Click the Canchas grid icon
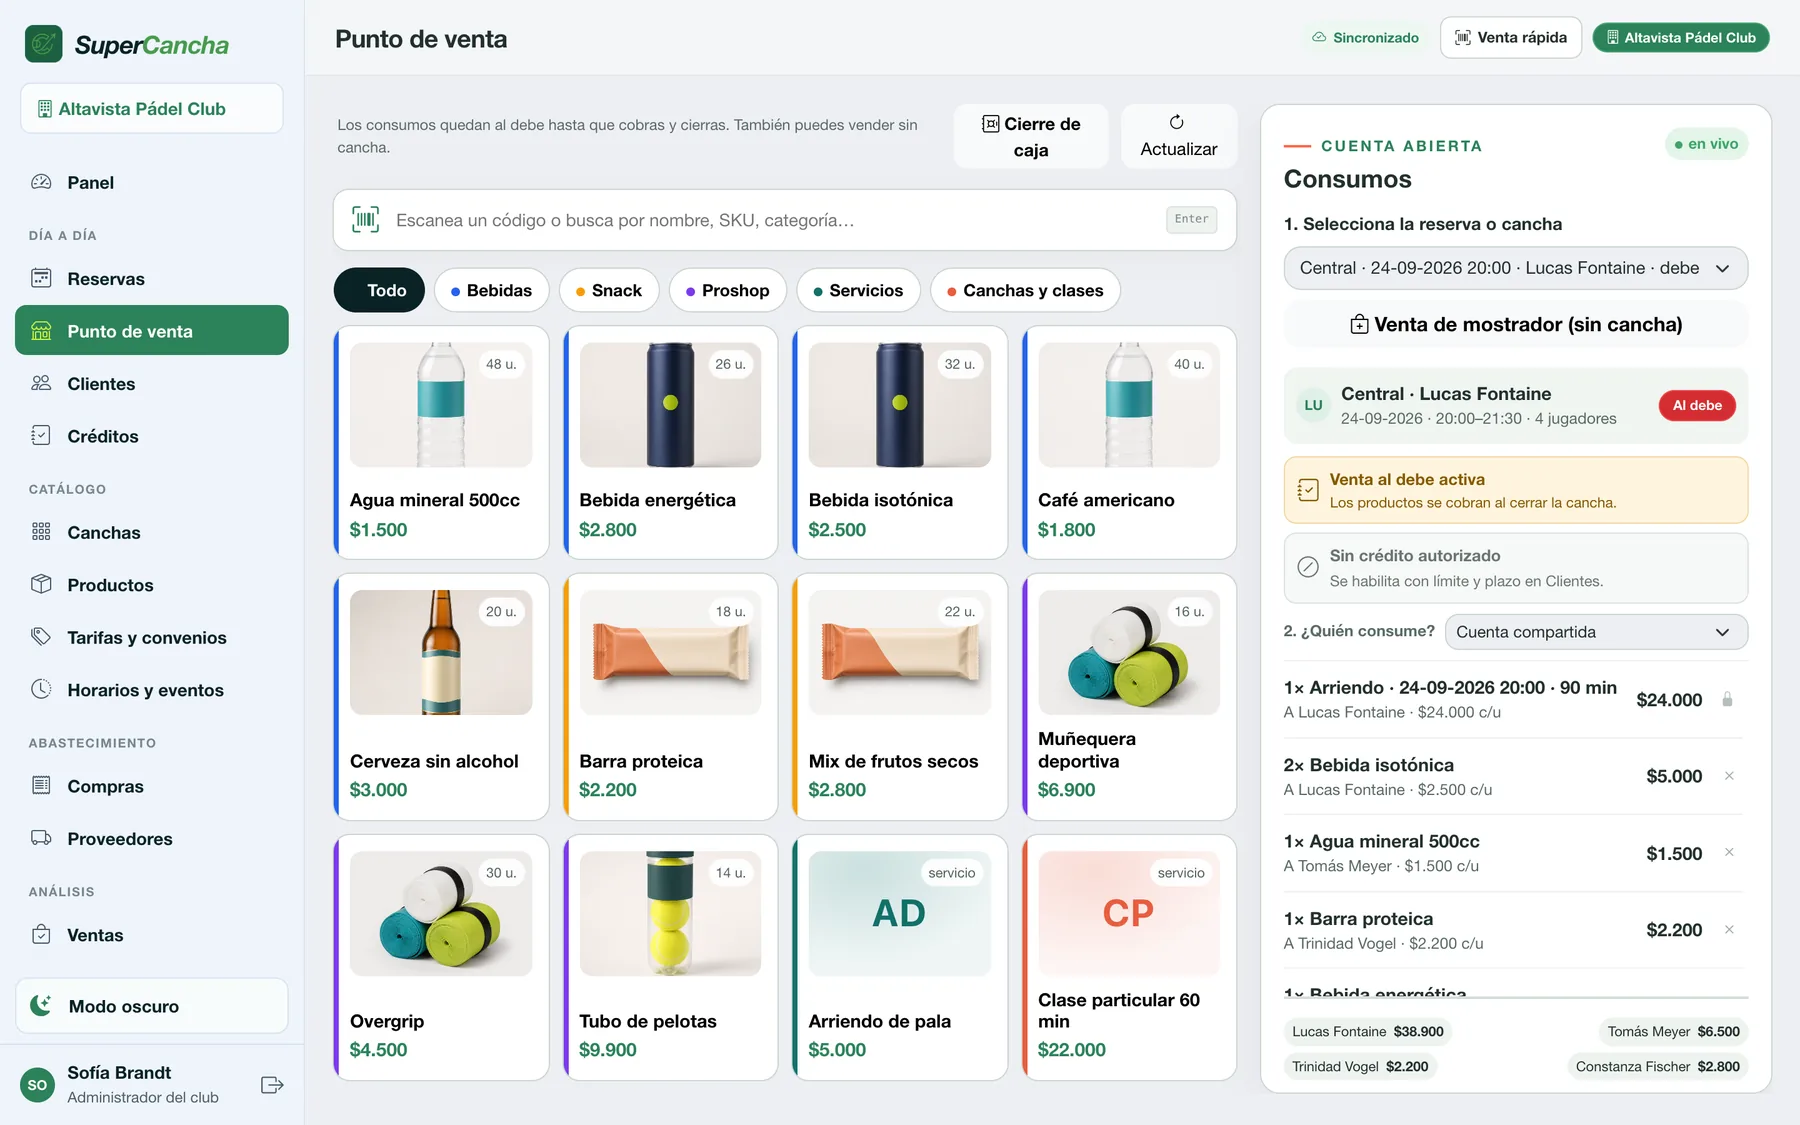 pos(41,532)
